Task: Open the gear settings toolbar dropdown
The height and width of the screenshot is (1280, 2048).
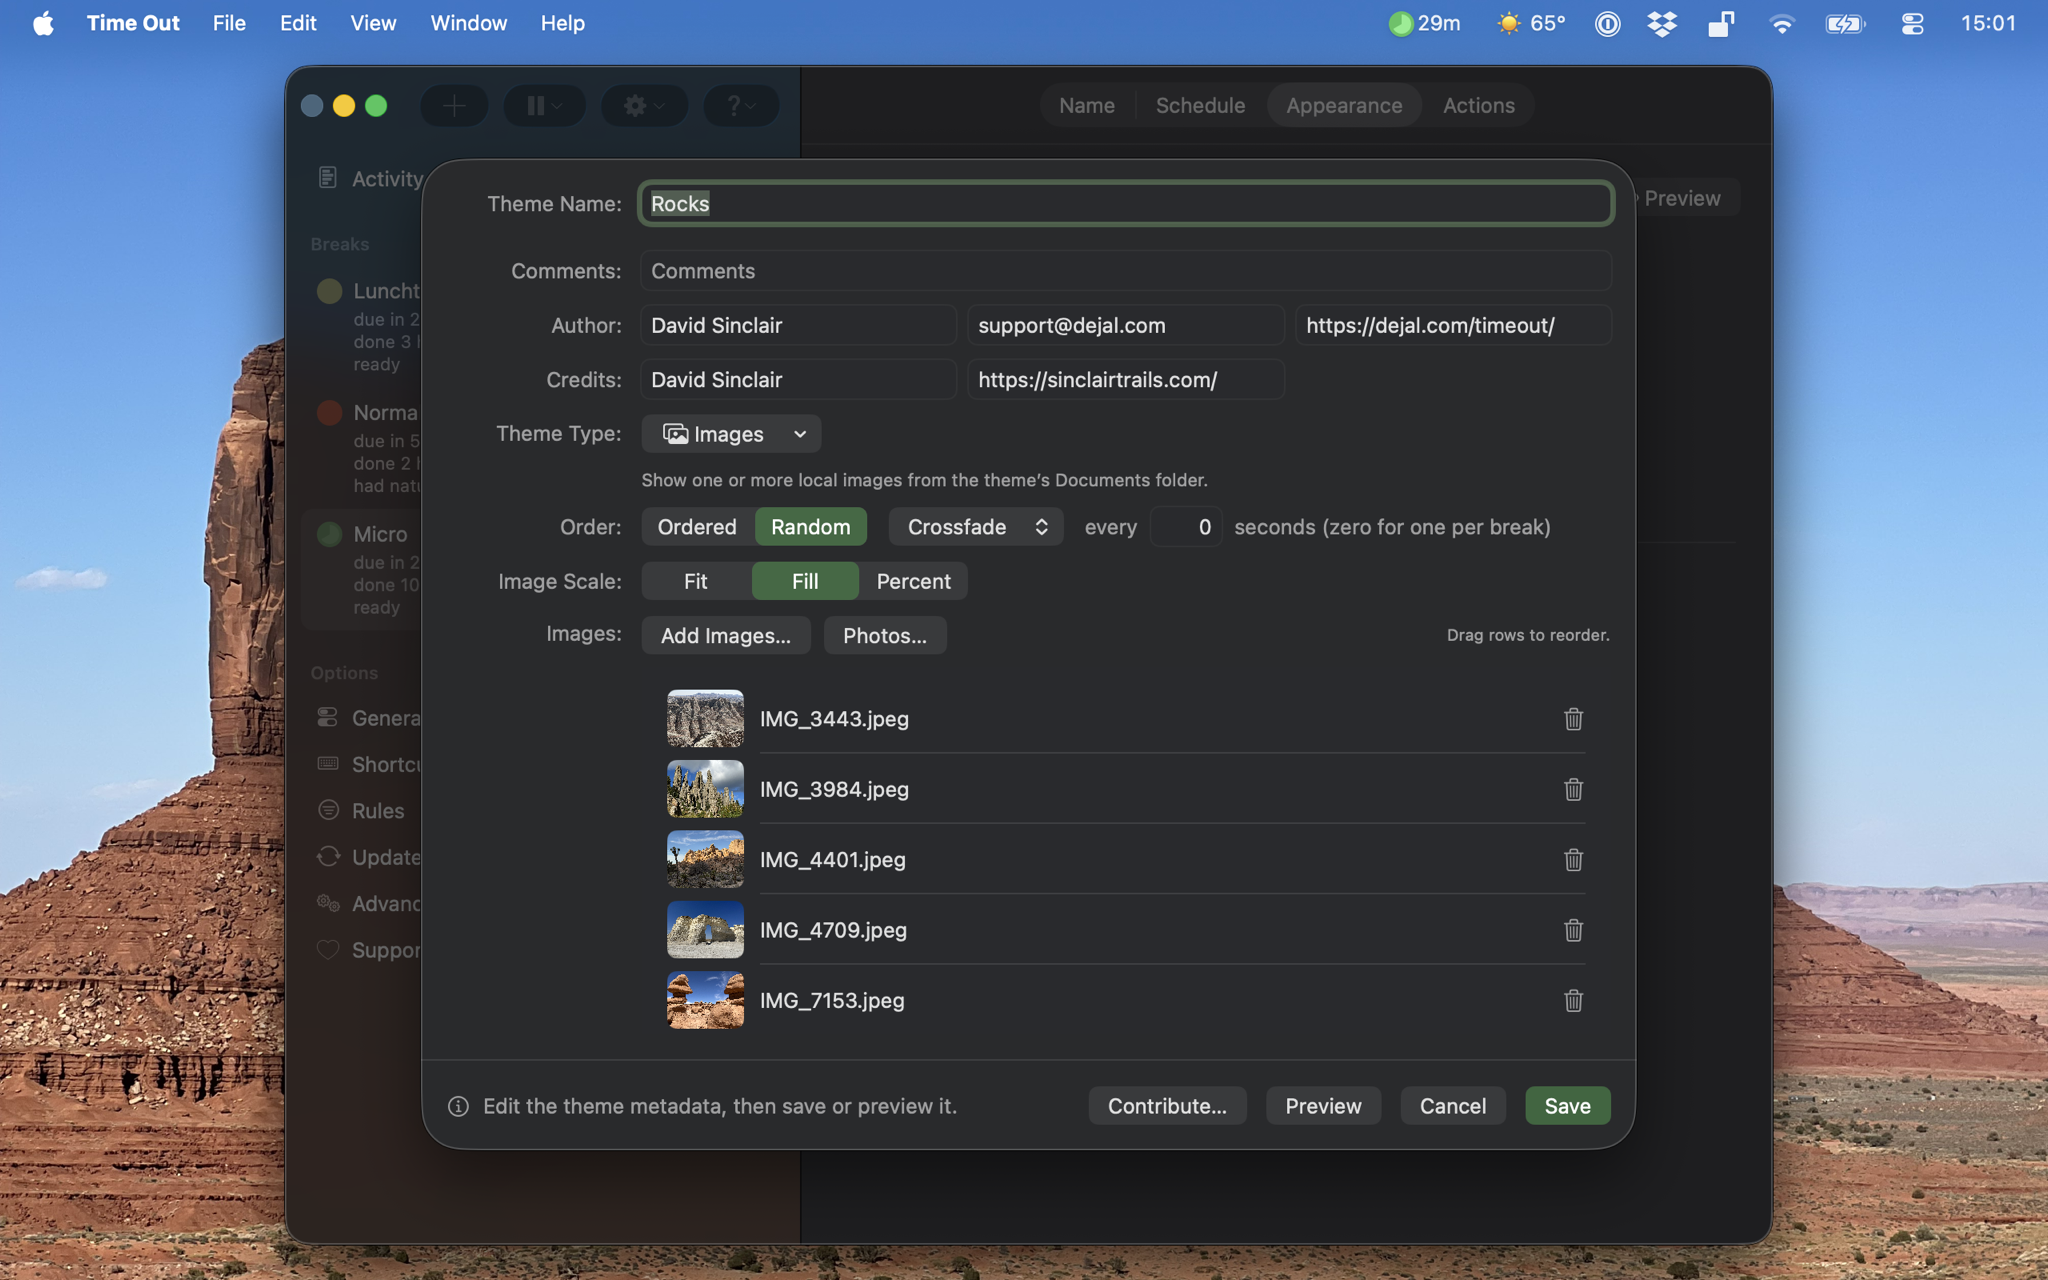Action: pyautogui.click(x=644, y=105)
